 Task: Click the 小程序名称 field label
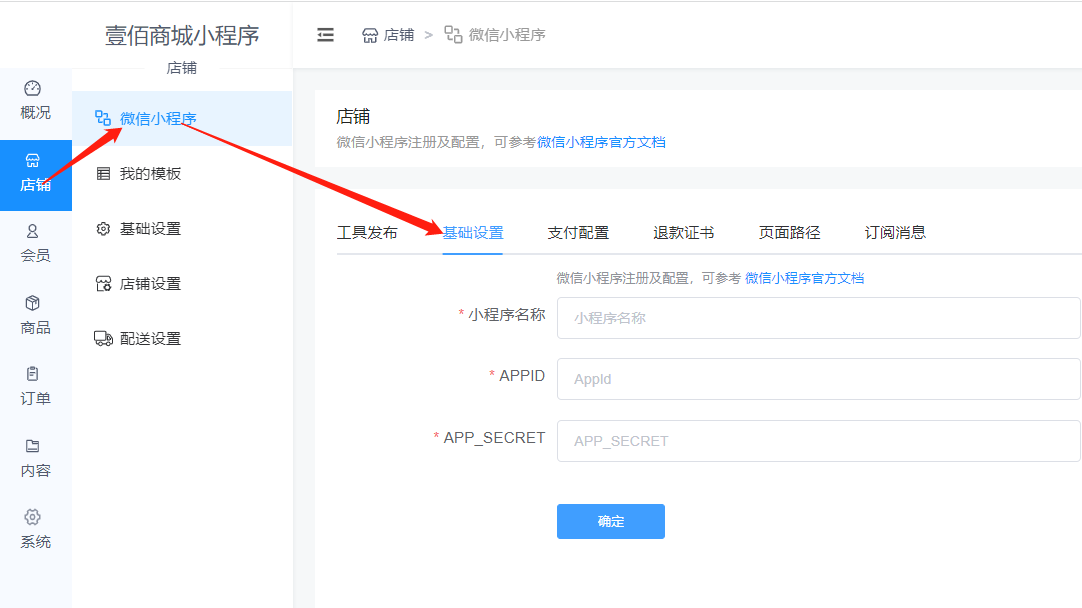coord(506,315)
